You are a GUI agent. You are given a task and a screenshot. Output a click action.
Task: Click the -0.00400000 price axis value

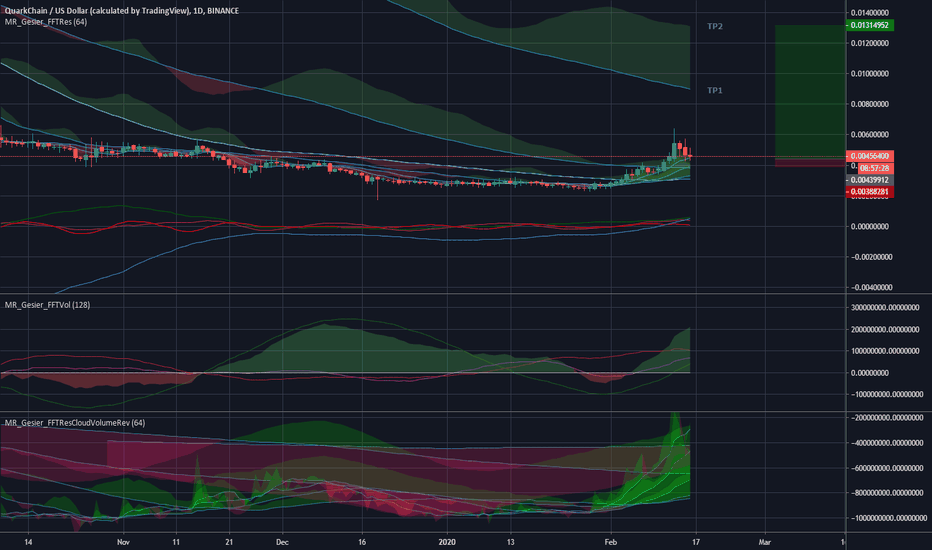(870, 288)
